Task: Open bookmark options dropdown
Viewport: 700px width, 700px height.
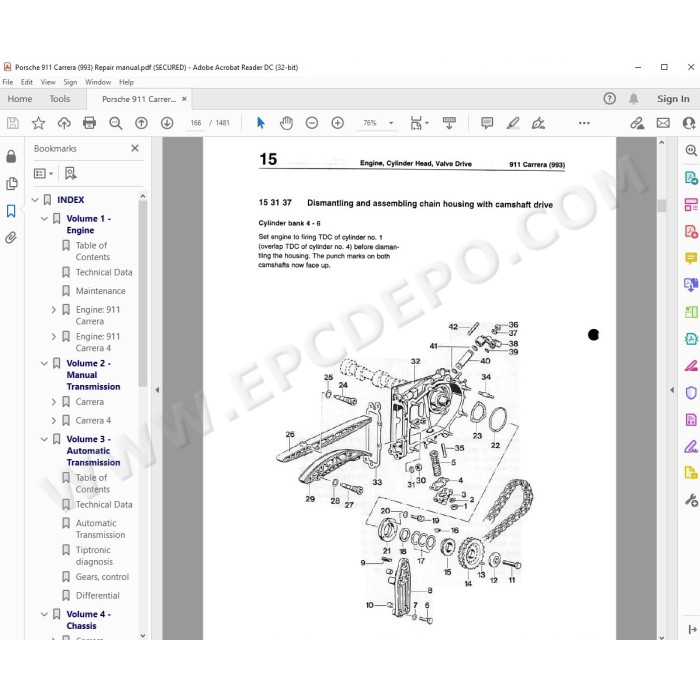Action: 43,173
